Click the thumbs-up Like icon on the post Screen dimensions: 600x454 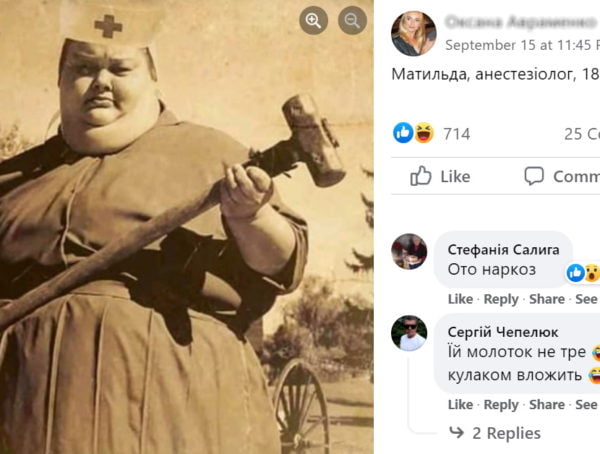(421, 176)
